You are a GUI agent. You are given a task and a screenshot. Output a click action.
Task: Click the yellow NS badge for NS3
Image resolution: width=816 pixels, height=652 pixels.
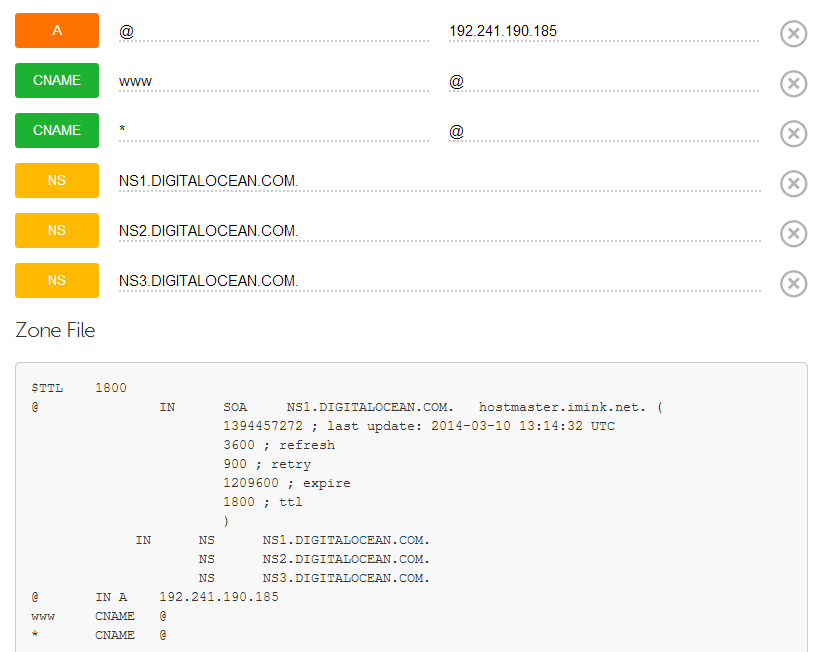[57, 281]
